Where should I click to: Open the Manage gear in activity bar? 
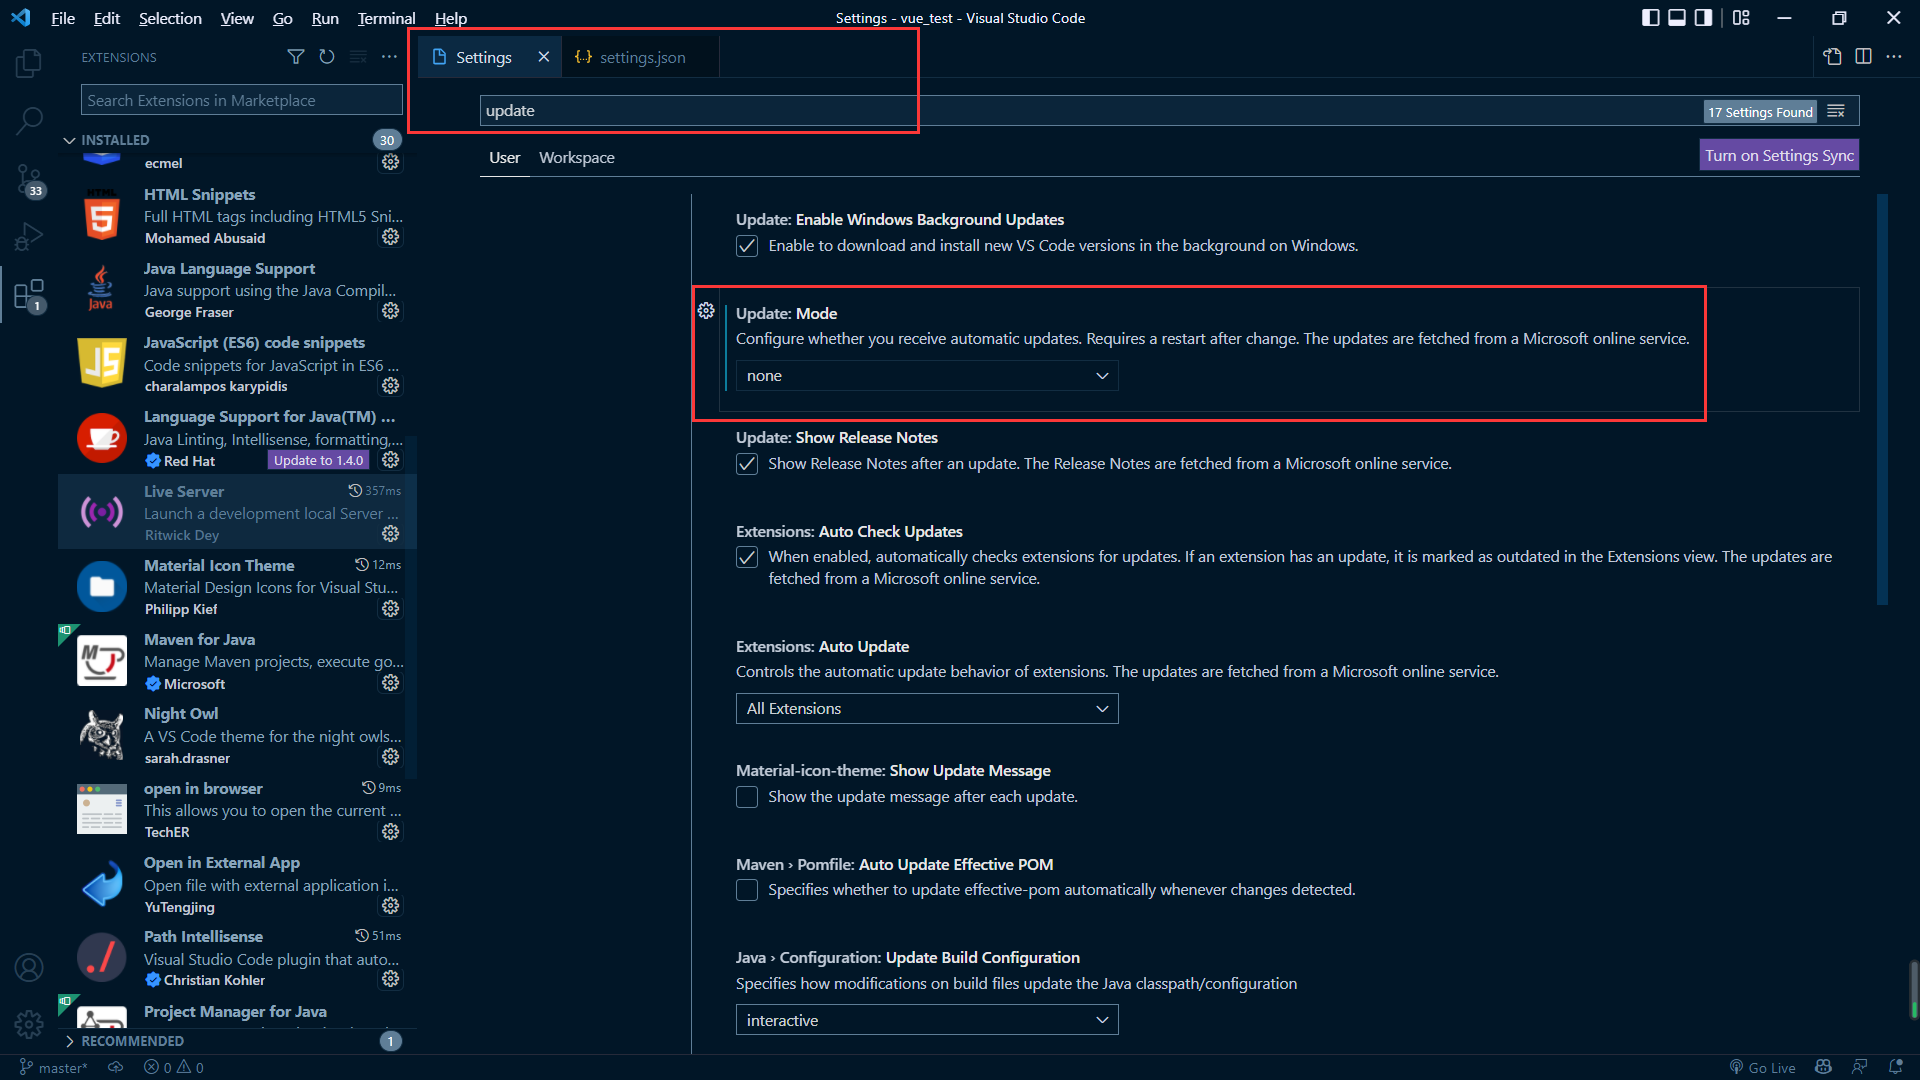[29, 1024]
